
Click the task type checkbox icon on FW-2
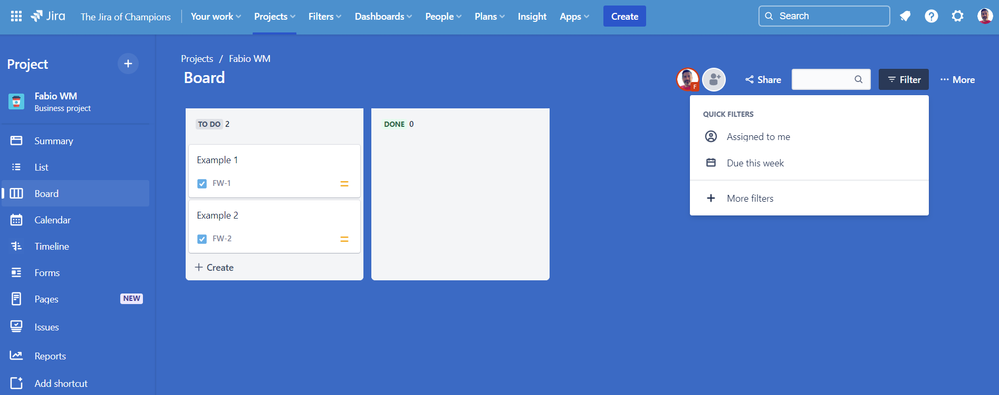(x=202, y=239)
